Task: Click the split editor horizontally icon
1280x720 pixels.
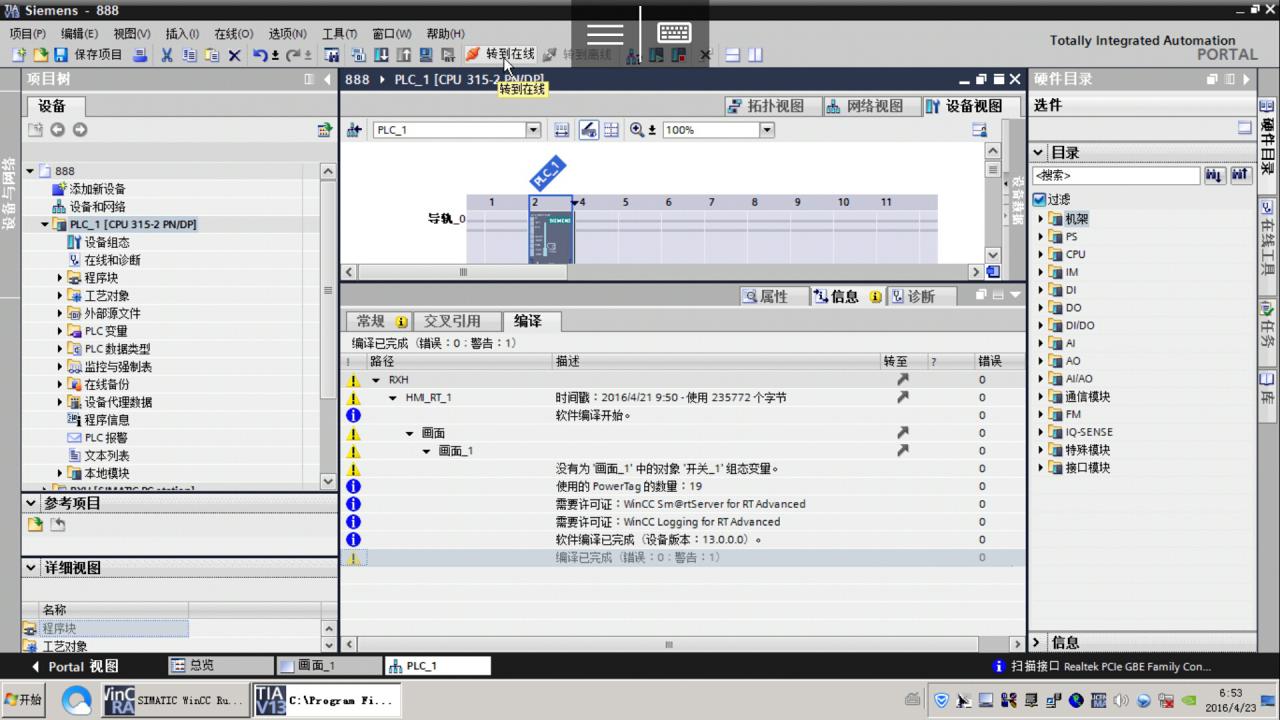Action: click(733, 55)
